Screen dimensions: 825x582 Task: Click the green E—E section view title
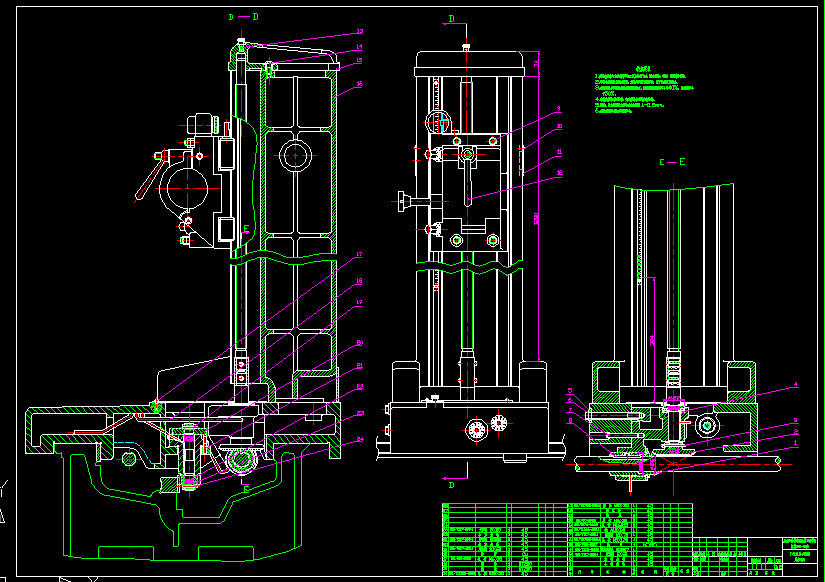click(672, 162)
